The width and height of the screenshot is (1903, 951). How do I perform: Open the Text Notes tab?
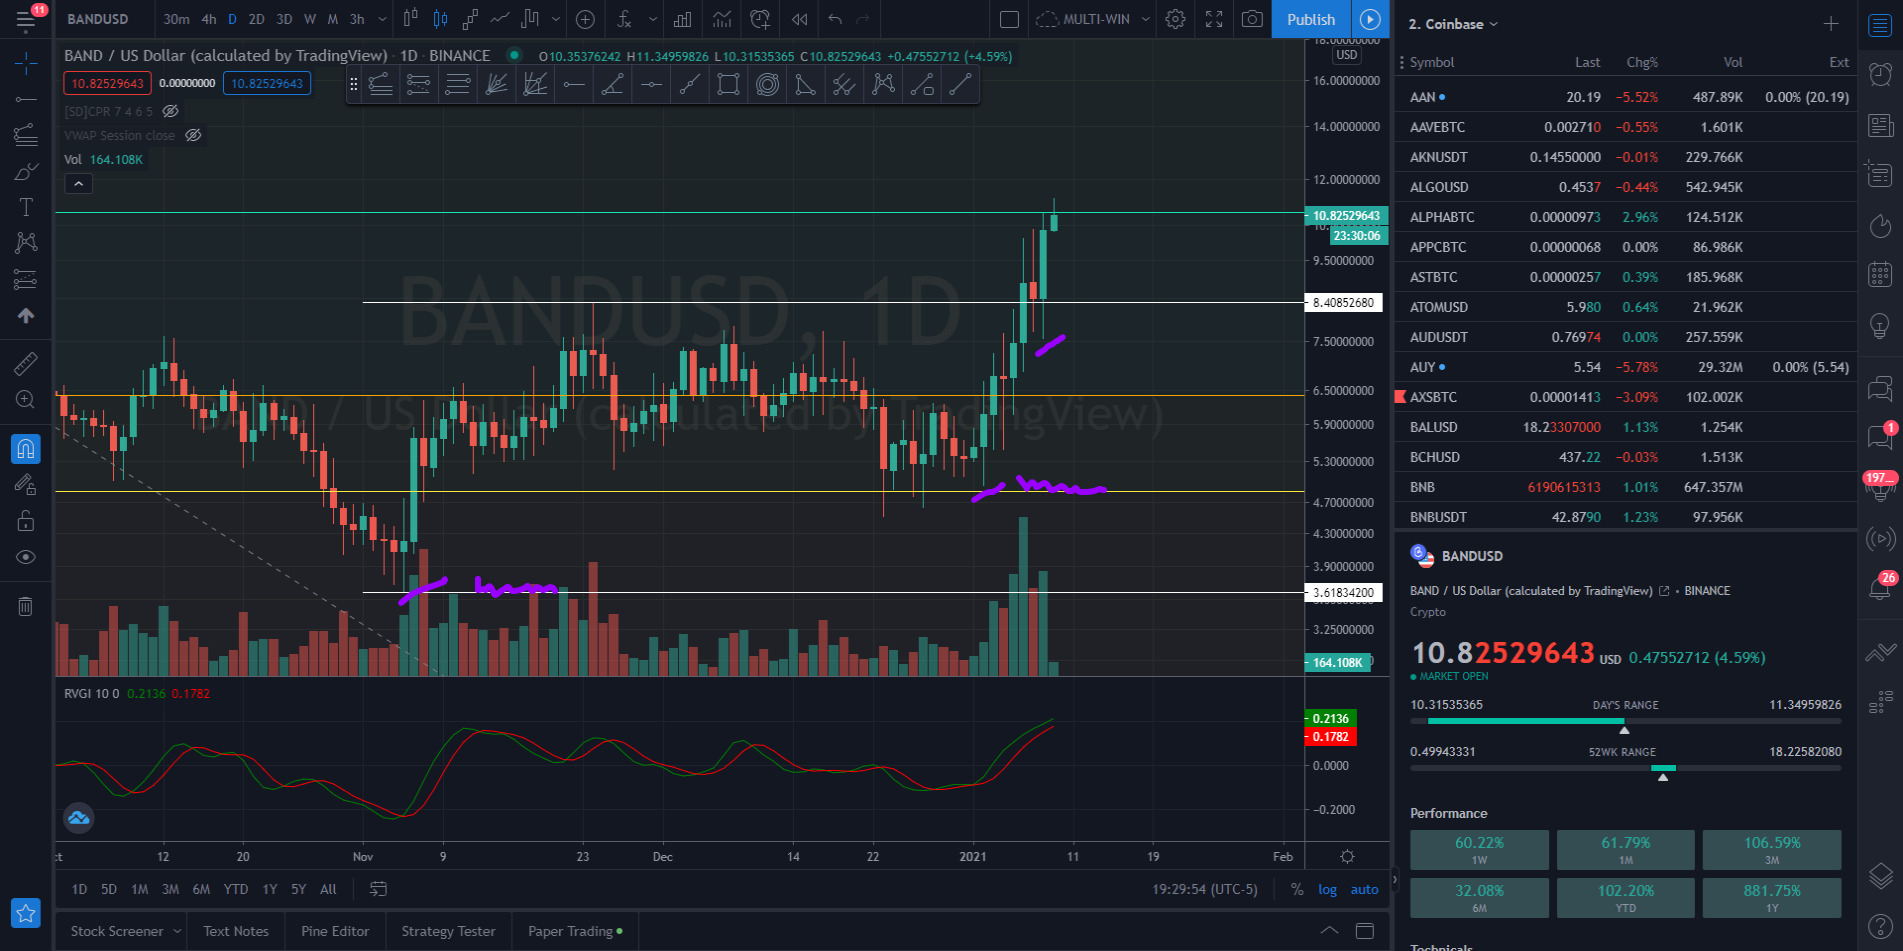[x=236, y=931]
